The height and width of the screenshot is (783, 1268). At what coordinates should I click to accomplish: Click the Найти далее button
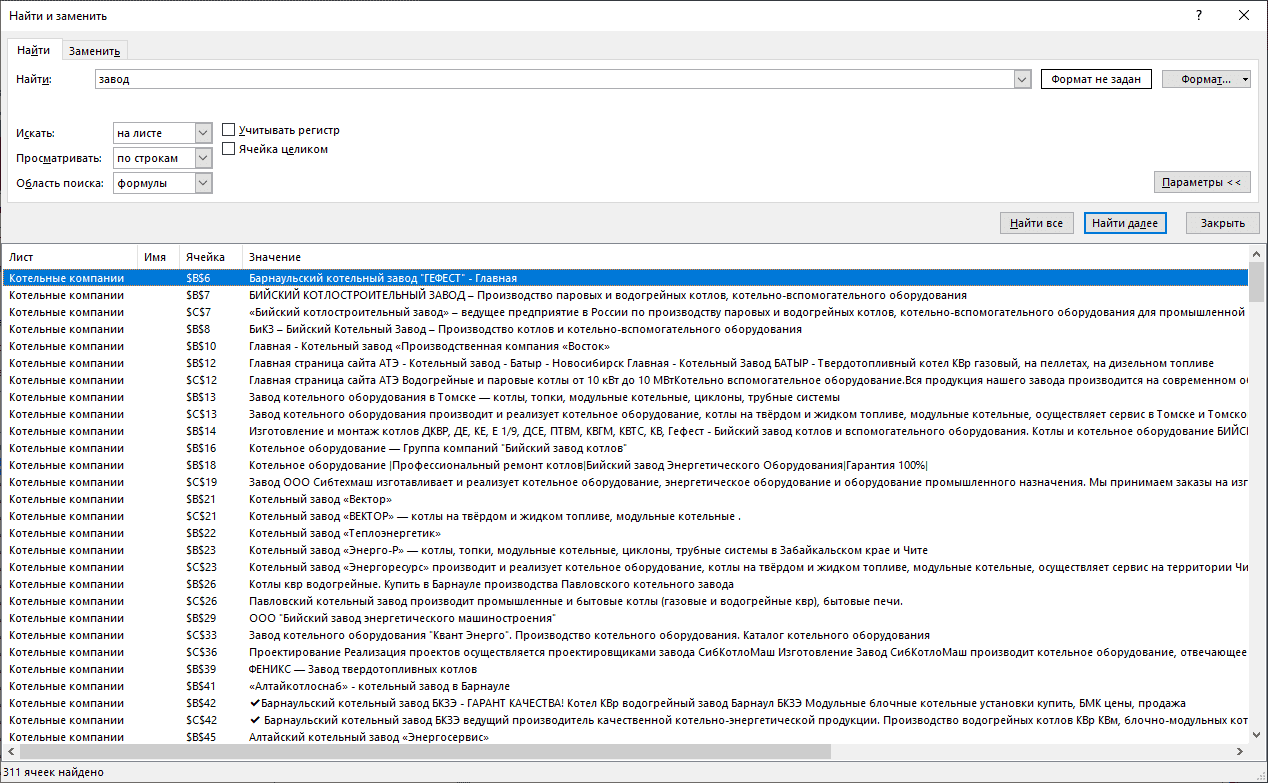click(x=1125, y=223)
